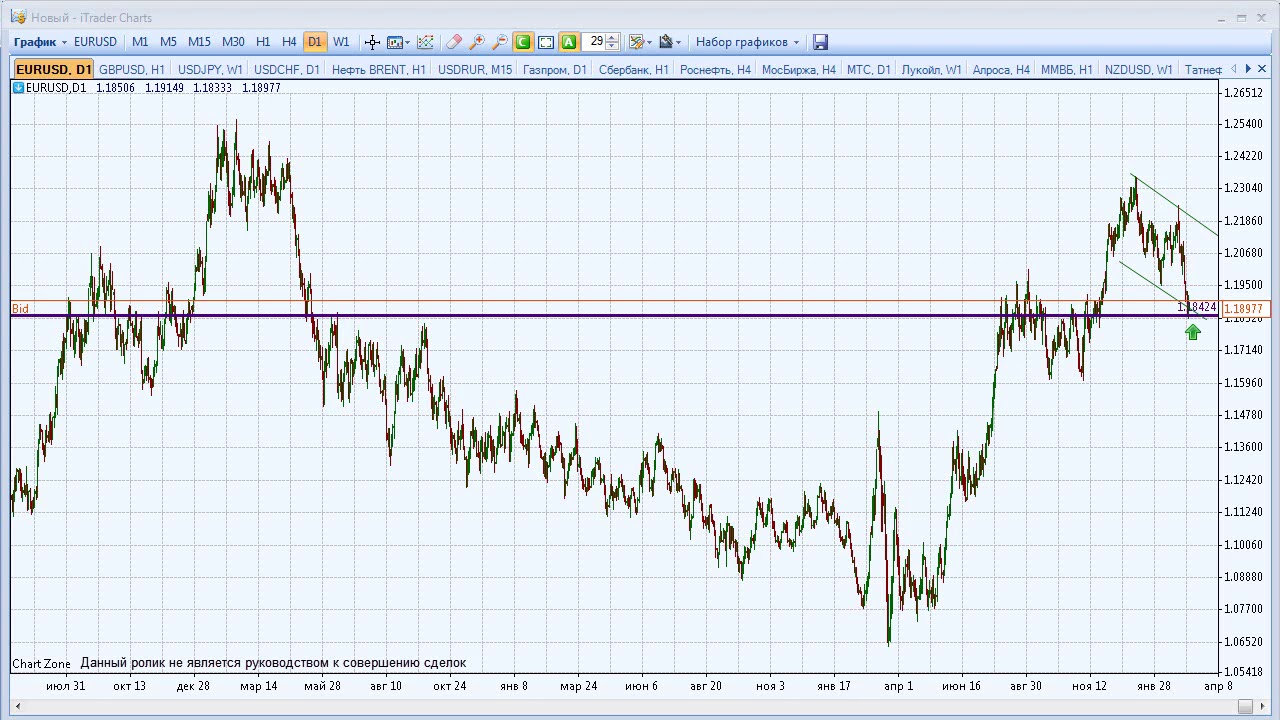The height and width of the screenshot is (720, 1280).
Task: Click the indicators chart icon
Action: coord(425,42)
